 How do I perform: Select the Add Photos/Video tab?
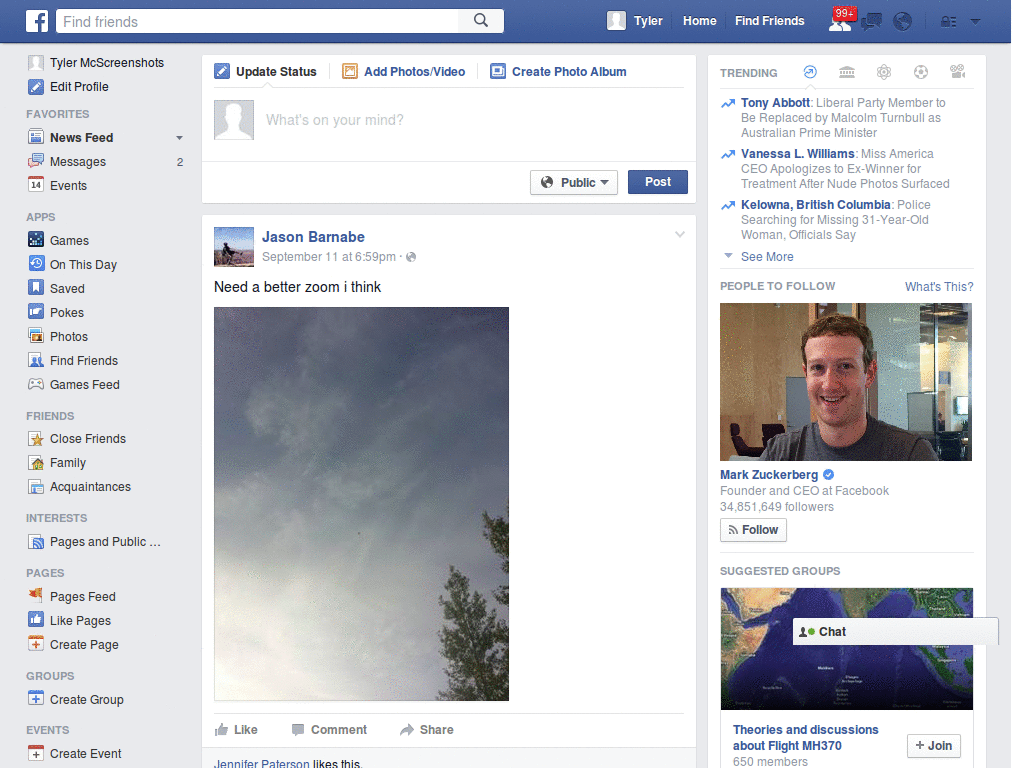(404, 71)
